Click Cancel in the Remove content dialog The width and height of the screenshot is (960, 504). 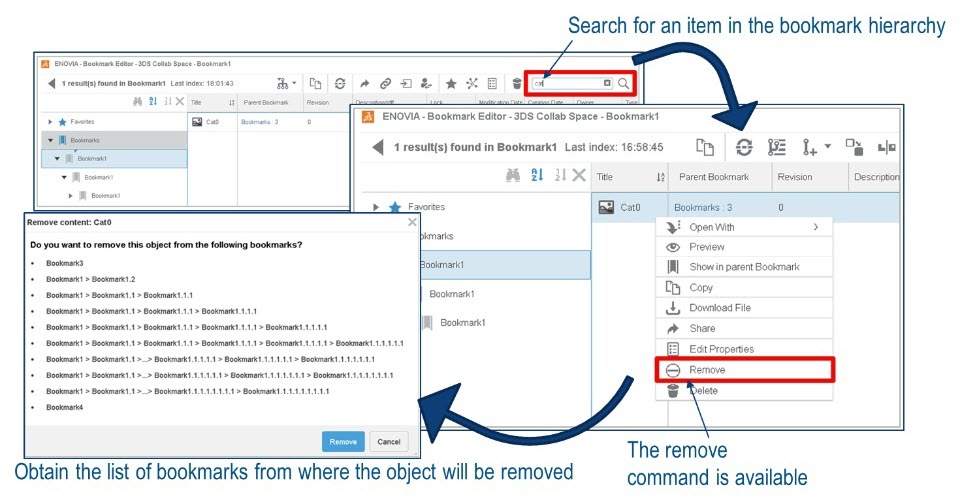tap(389, 442)
